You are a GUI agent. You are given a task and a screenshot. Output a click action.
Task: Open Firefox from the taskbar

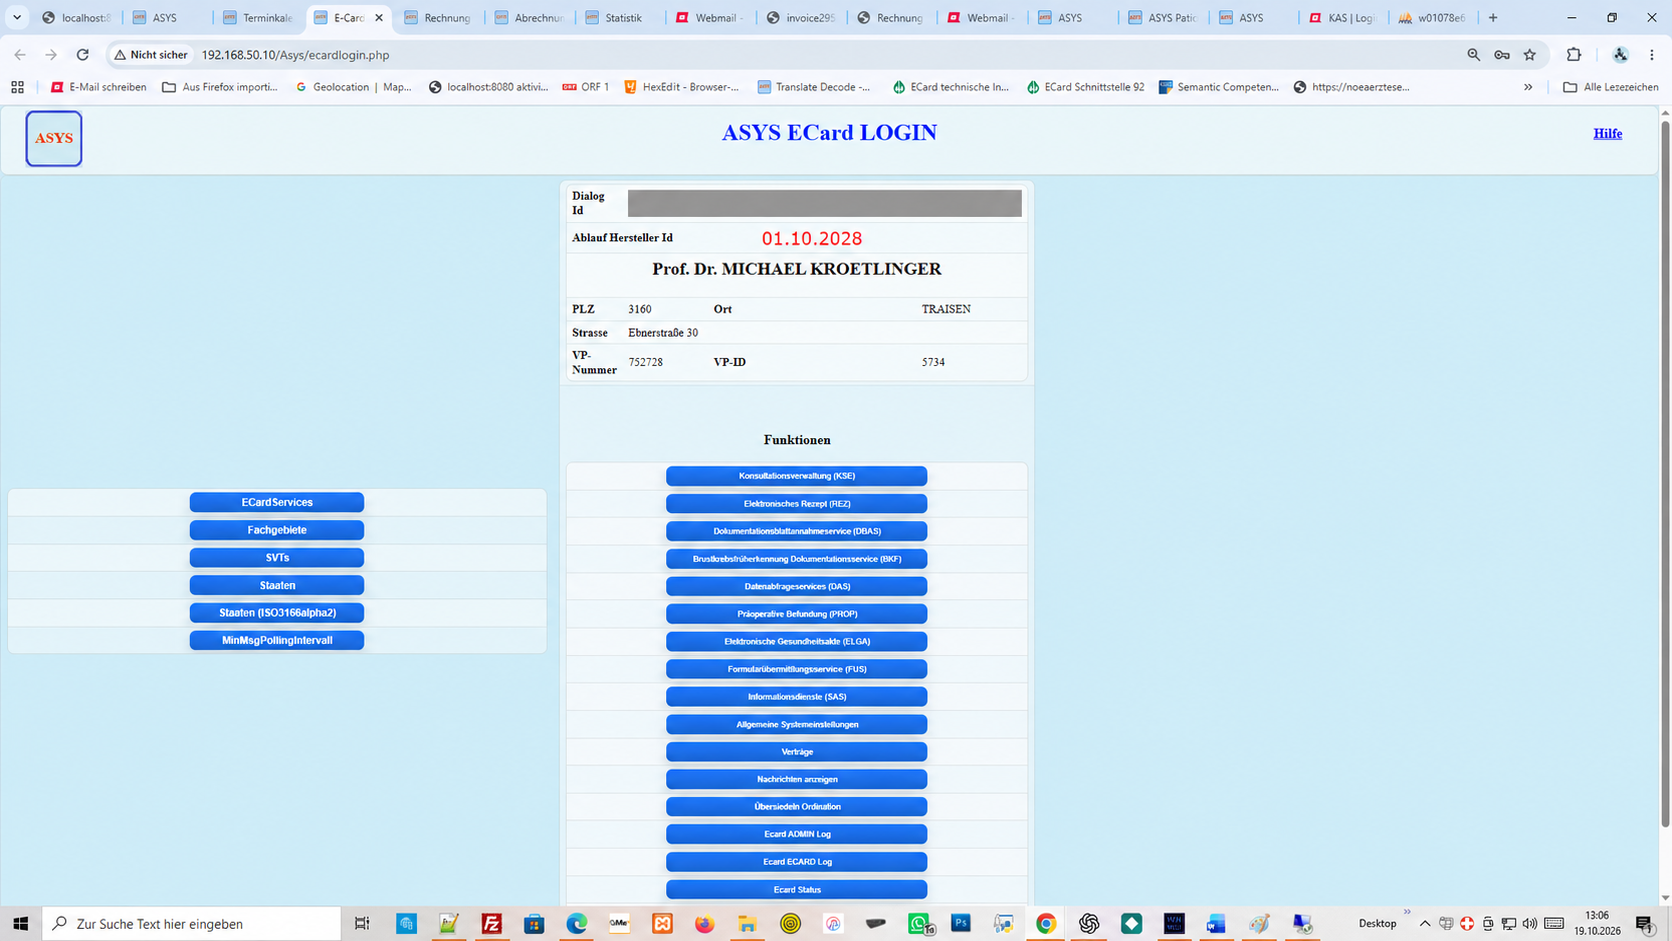[705, 924]
